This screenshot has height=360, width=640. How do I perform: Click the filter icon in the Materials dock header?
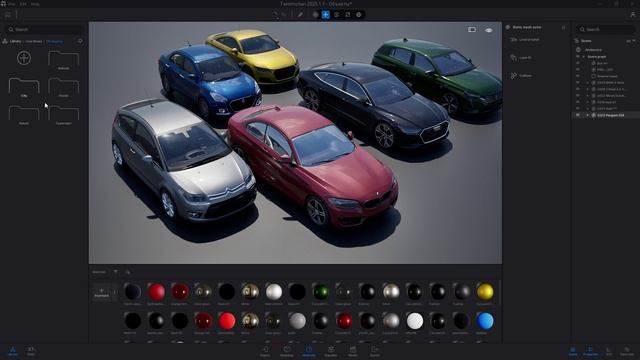click(116, 272)
